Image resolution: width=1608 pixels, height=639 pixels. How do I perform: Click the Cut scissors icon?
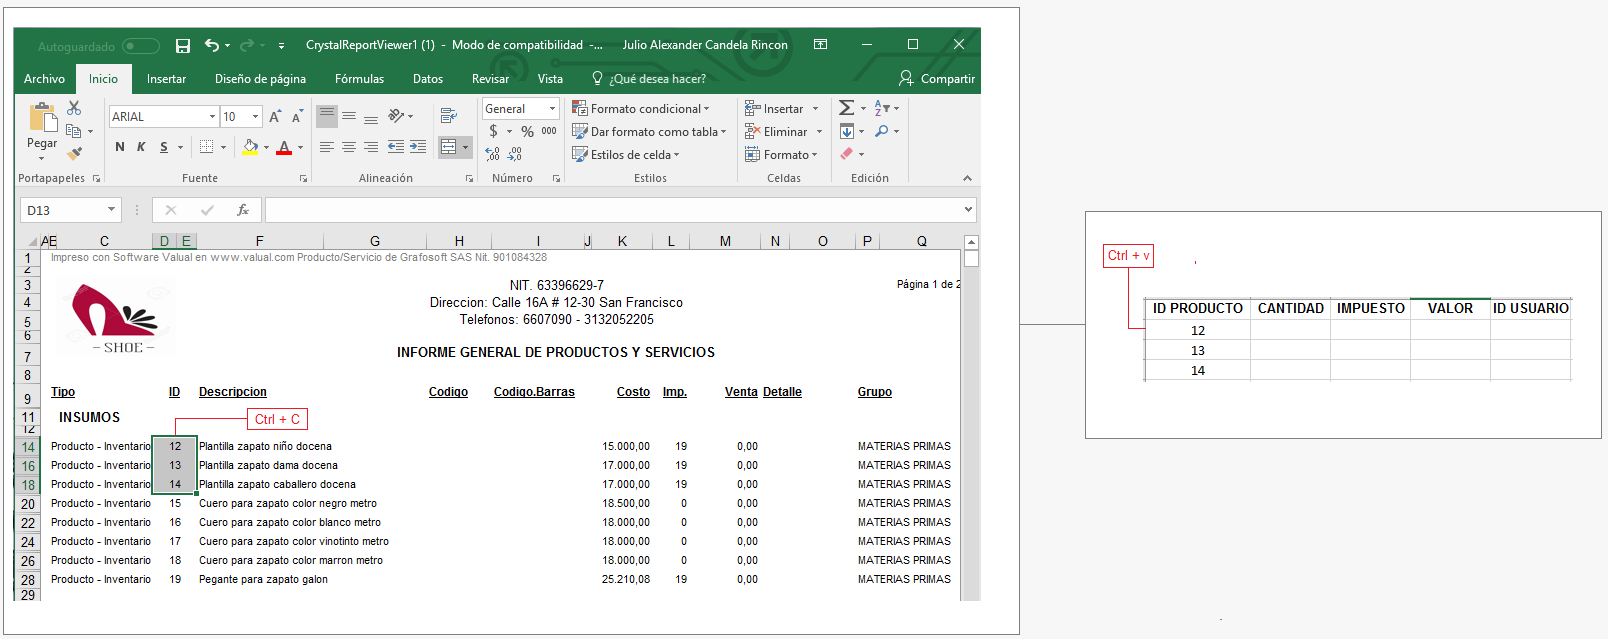pos(74,108)
